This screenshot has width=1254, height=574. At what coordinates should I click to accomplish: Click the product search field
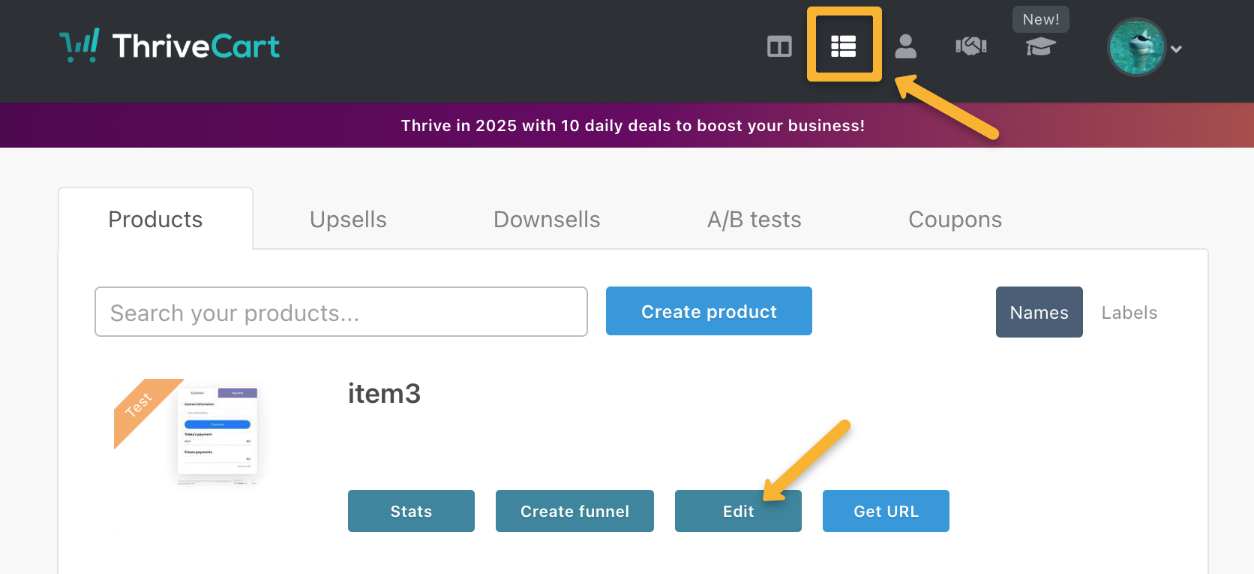(x=340, y=312)
